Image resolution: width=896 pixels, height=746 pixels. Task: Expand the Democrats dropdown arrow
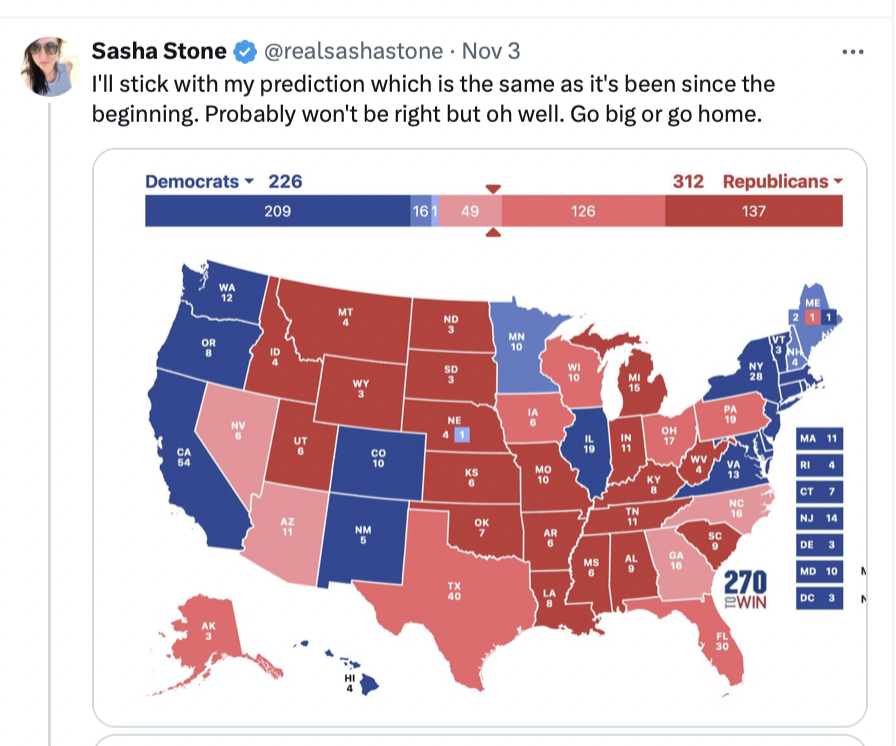[x=248, y=182]
